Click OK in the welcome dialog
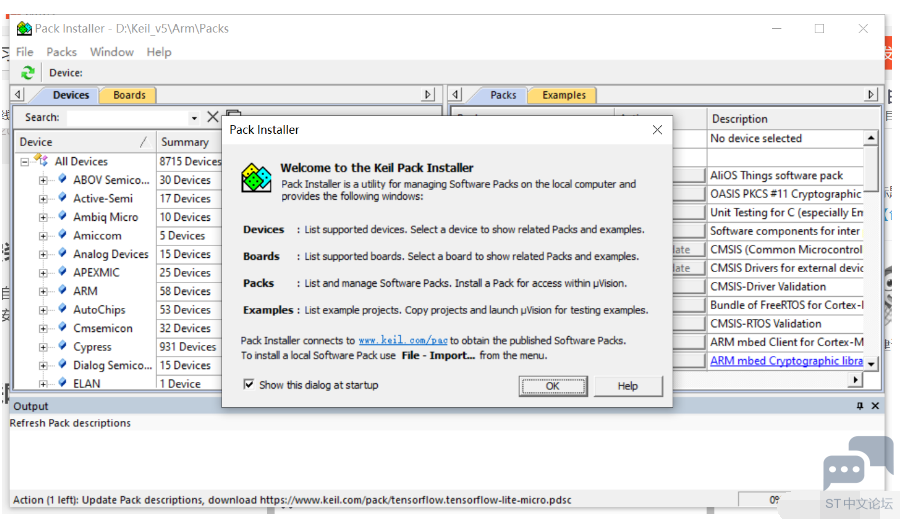This screenshot has width=902, height=519. pyautogui.click(x=553, y=386)
